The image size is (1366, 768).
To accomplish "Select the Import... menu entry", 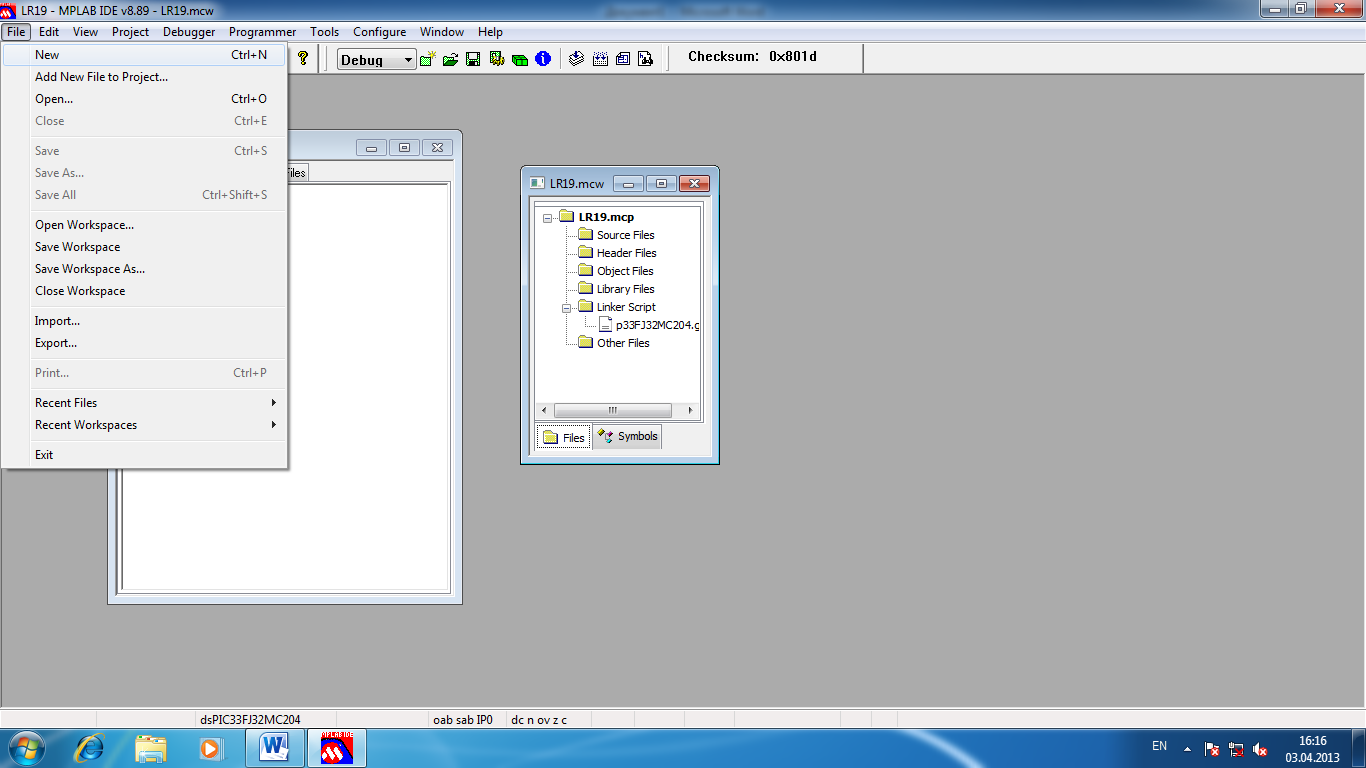I will (x=144, y=321).
